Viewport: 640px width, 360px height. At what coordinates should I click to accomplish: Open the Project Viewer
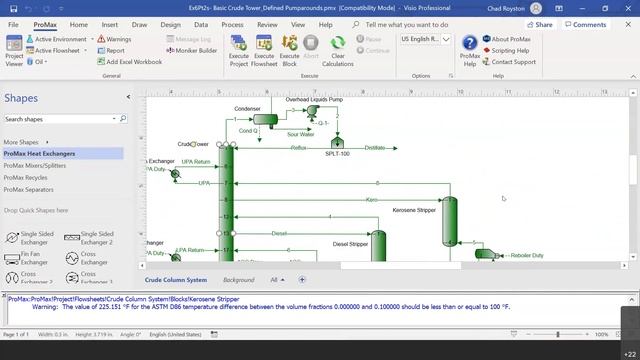pyautogui.click(x=14, y=51)
